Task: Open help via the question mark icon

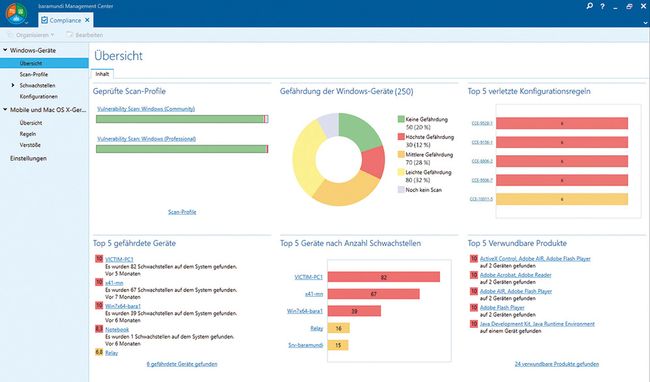Action: coord(602,6)
